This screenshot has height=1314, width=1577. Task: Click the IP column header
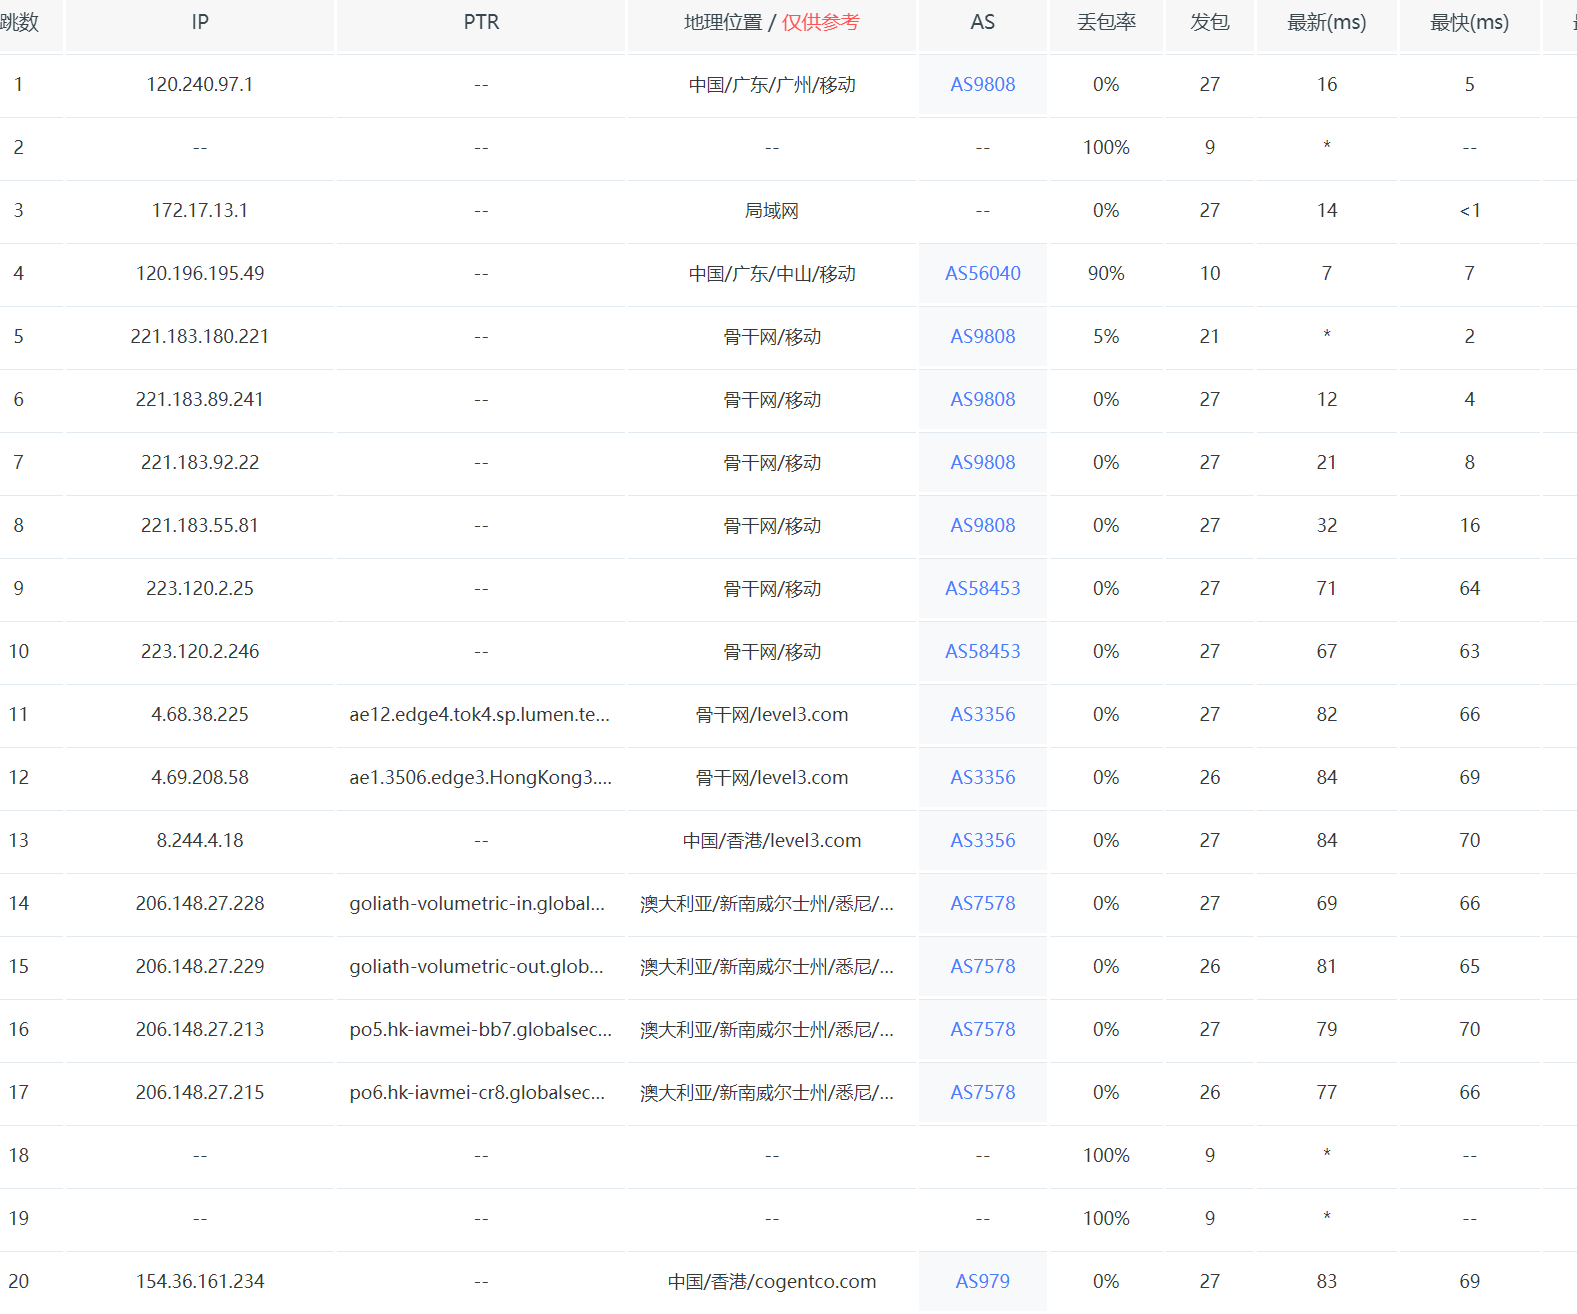[200, 22]
